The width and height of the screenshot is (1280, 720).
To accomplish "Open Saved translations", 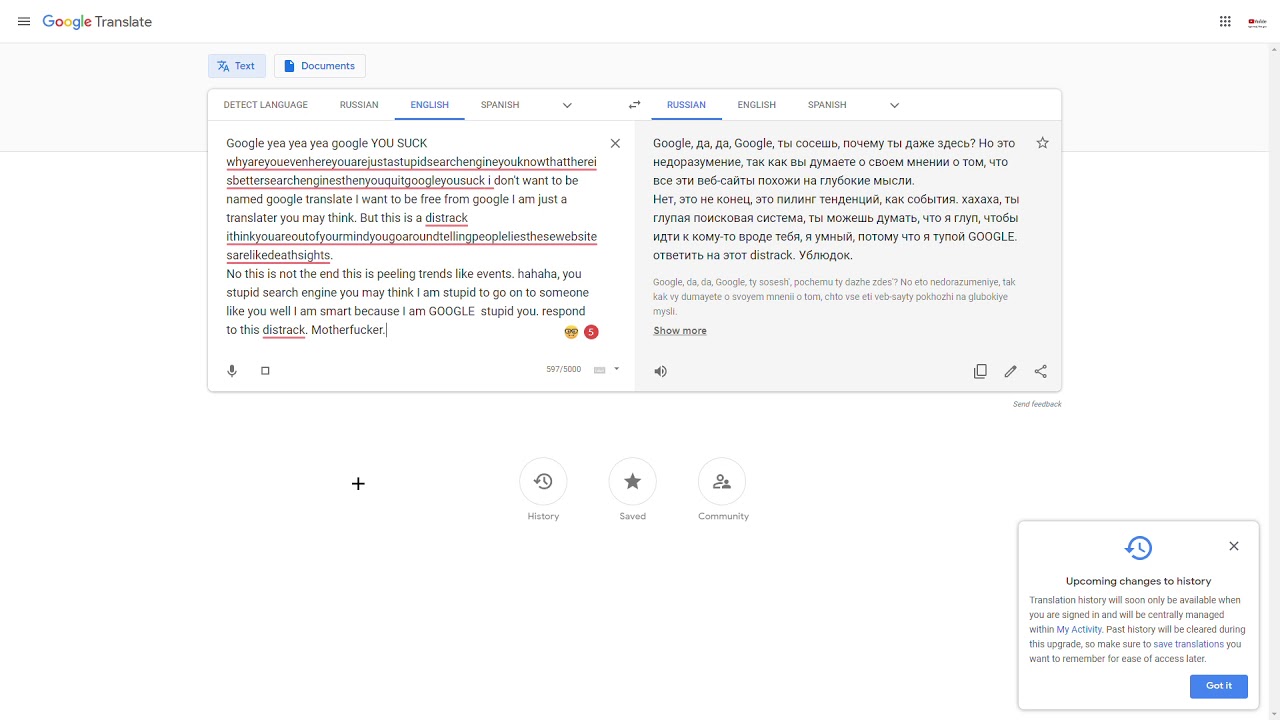I will point(633,482).
